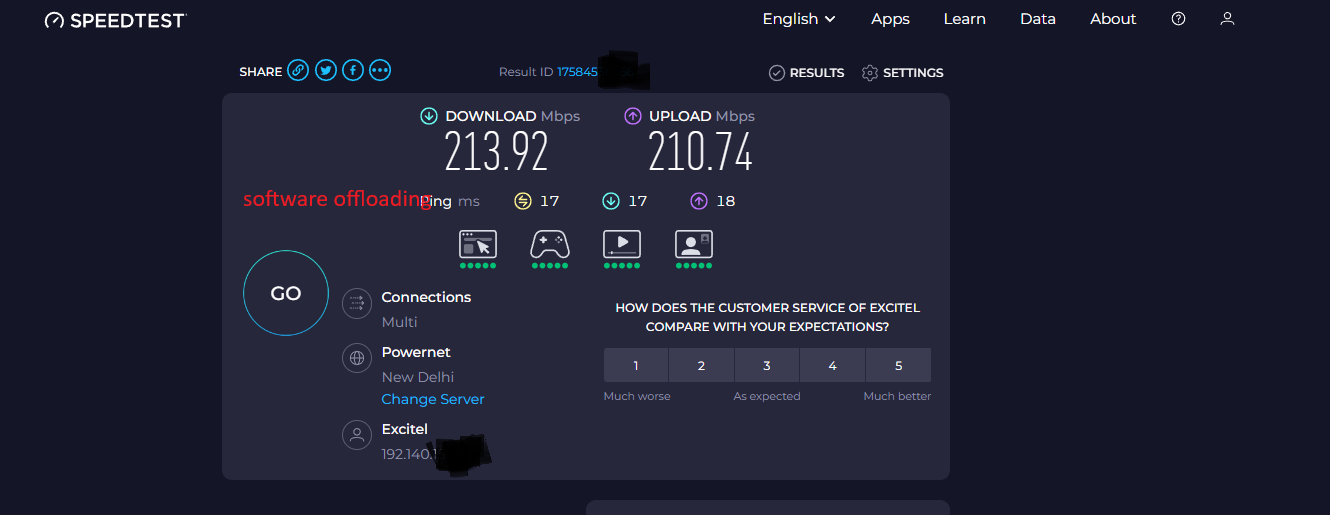Click the help question mark icon

click(x=1178, y=19)
